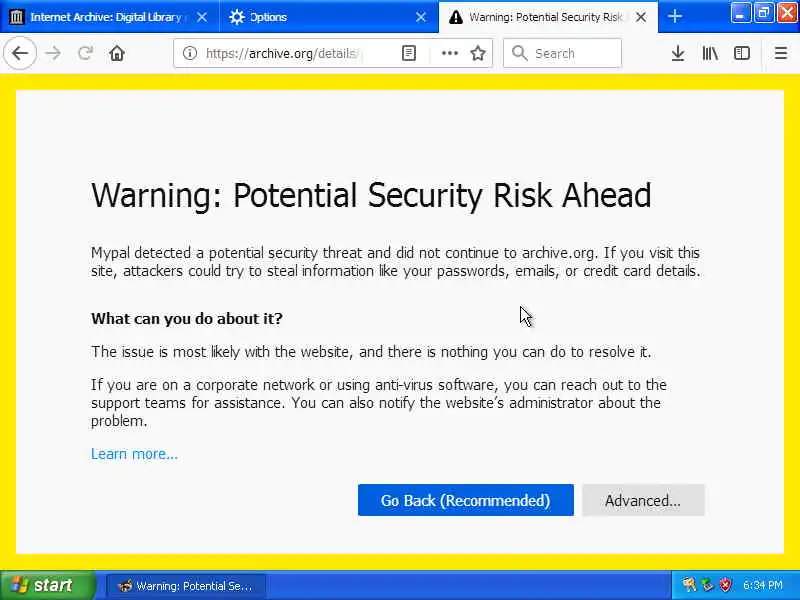Image resolution: width=800 pixels, height=600 pixels.
Task: Toggle the sidebars icon
Action: [742, 54]
